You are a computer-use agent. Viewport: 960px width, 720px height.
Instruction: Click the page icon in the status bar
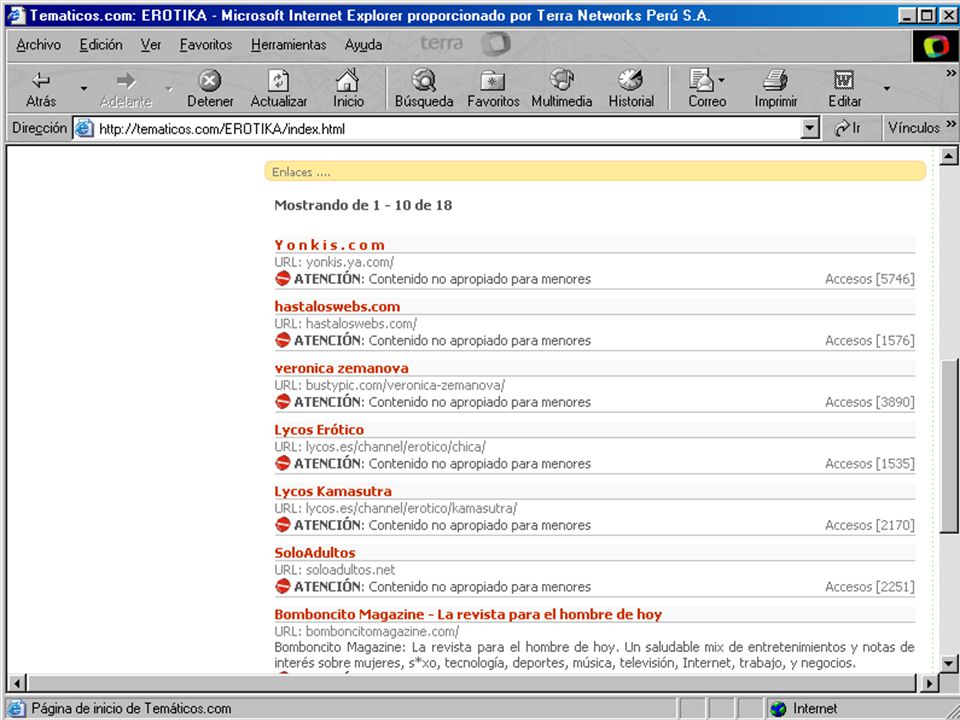click(x=17, y=708)
